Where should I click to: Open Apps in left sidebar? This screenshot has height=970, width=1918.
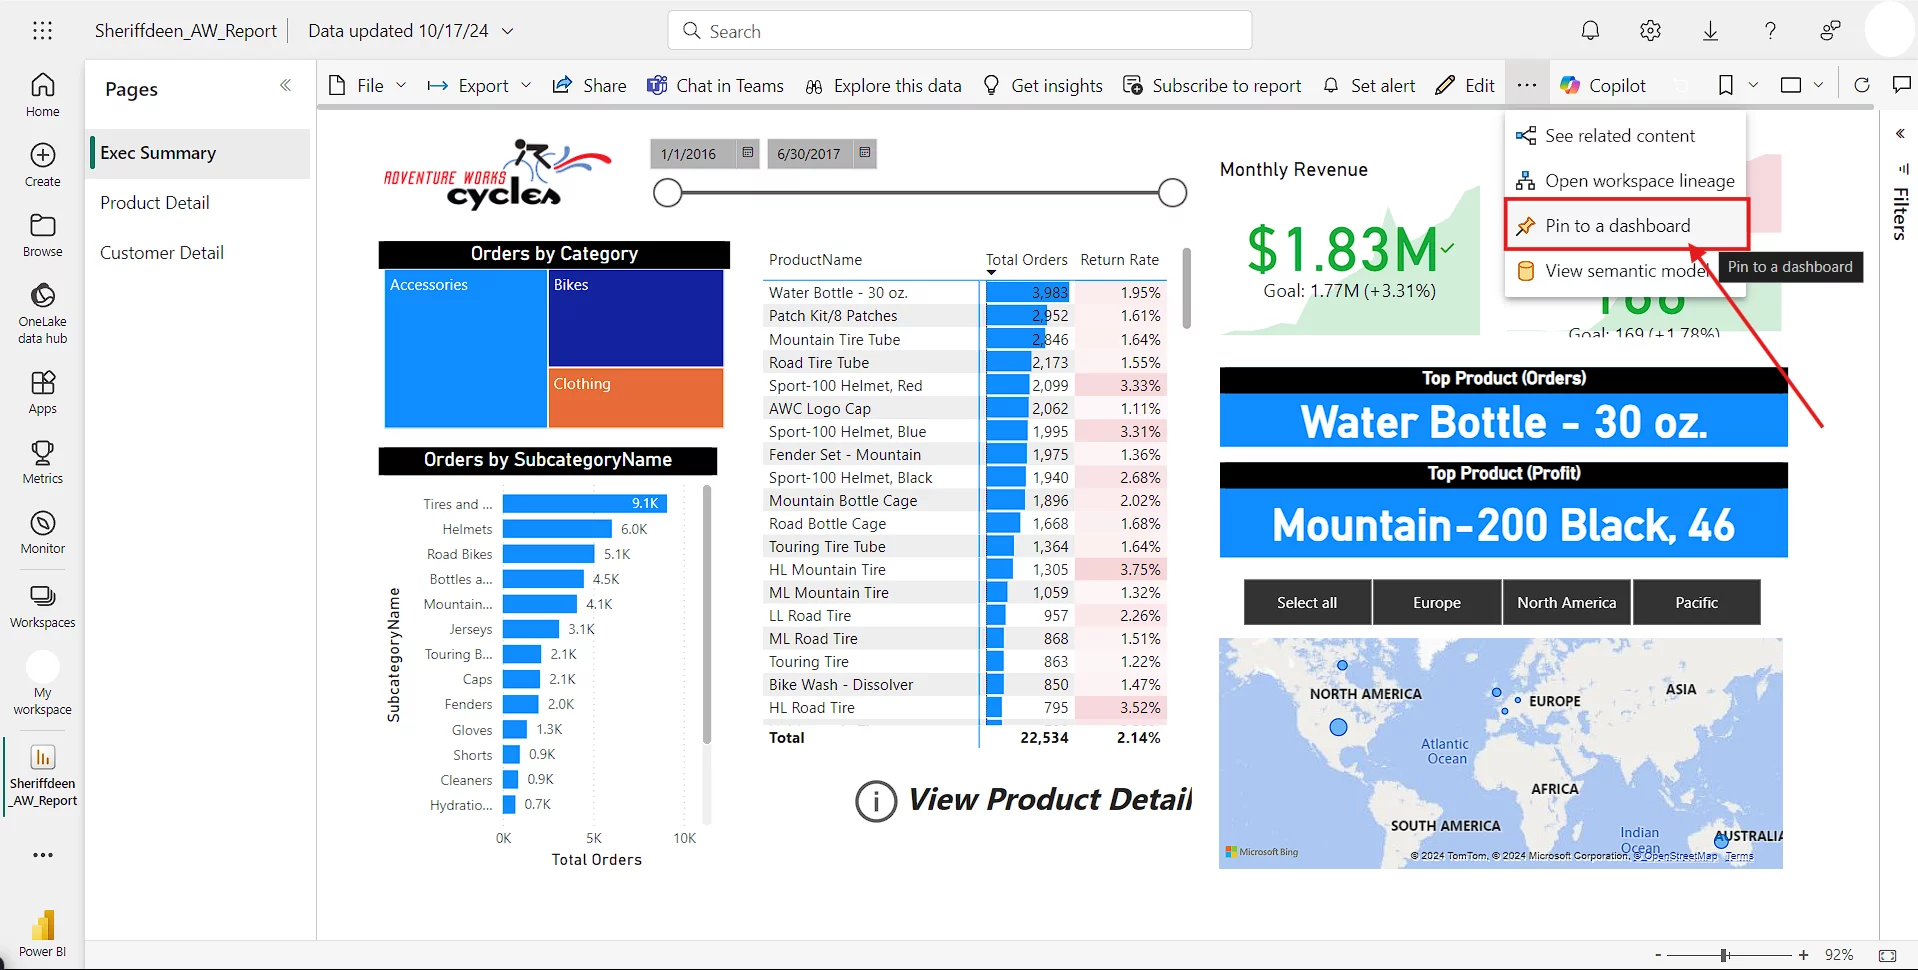pyautogui.click(x=43, y=392)
